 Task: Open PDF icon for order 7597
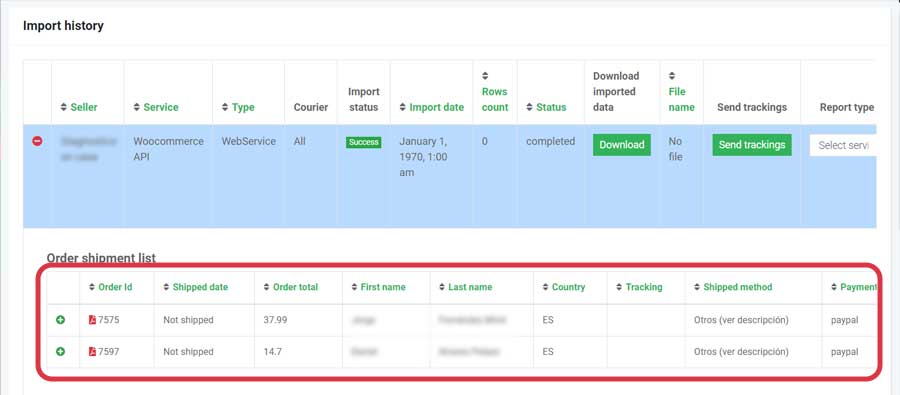[92, 351]
